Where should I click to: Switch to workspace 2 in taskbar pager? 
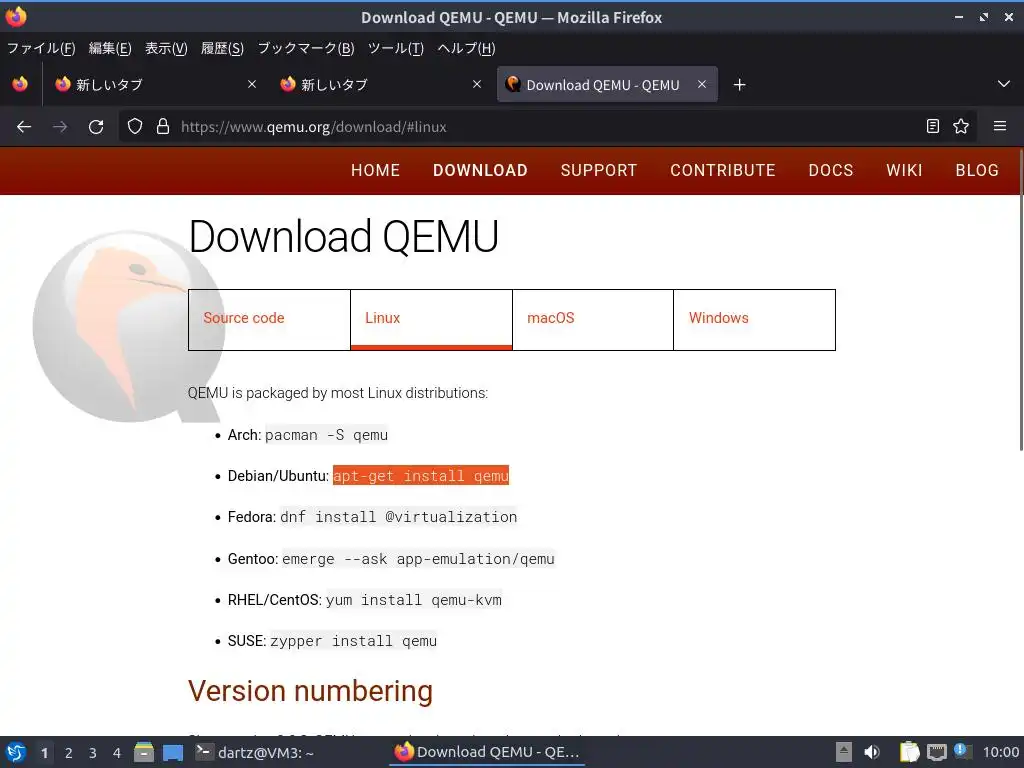point(69,753)
